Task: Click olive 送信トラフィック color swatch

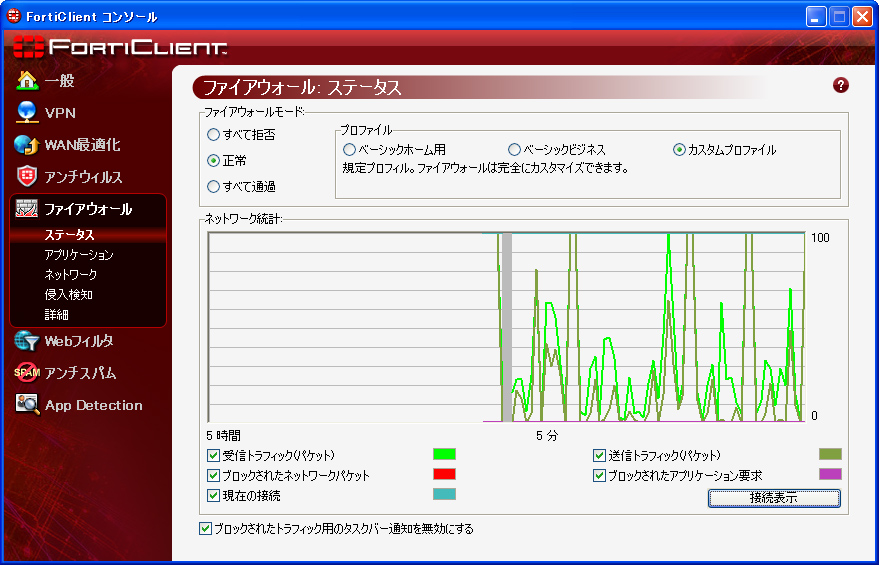Action: tap(830, 454)
